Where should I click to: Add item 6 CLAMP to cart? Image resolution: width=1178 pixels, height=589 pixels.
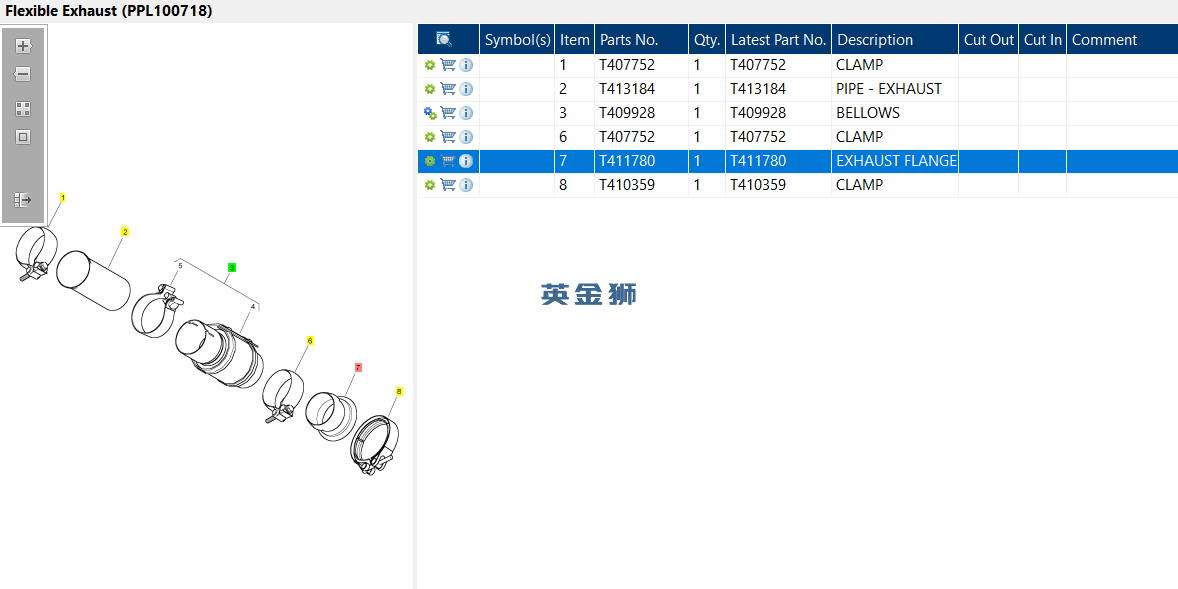448,137
